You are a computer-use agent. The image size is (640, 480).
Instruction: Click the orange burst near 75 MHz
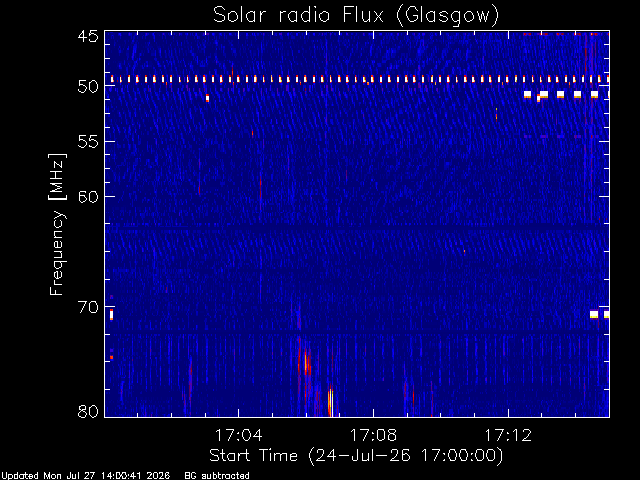[307, 362]
